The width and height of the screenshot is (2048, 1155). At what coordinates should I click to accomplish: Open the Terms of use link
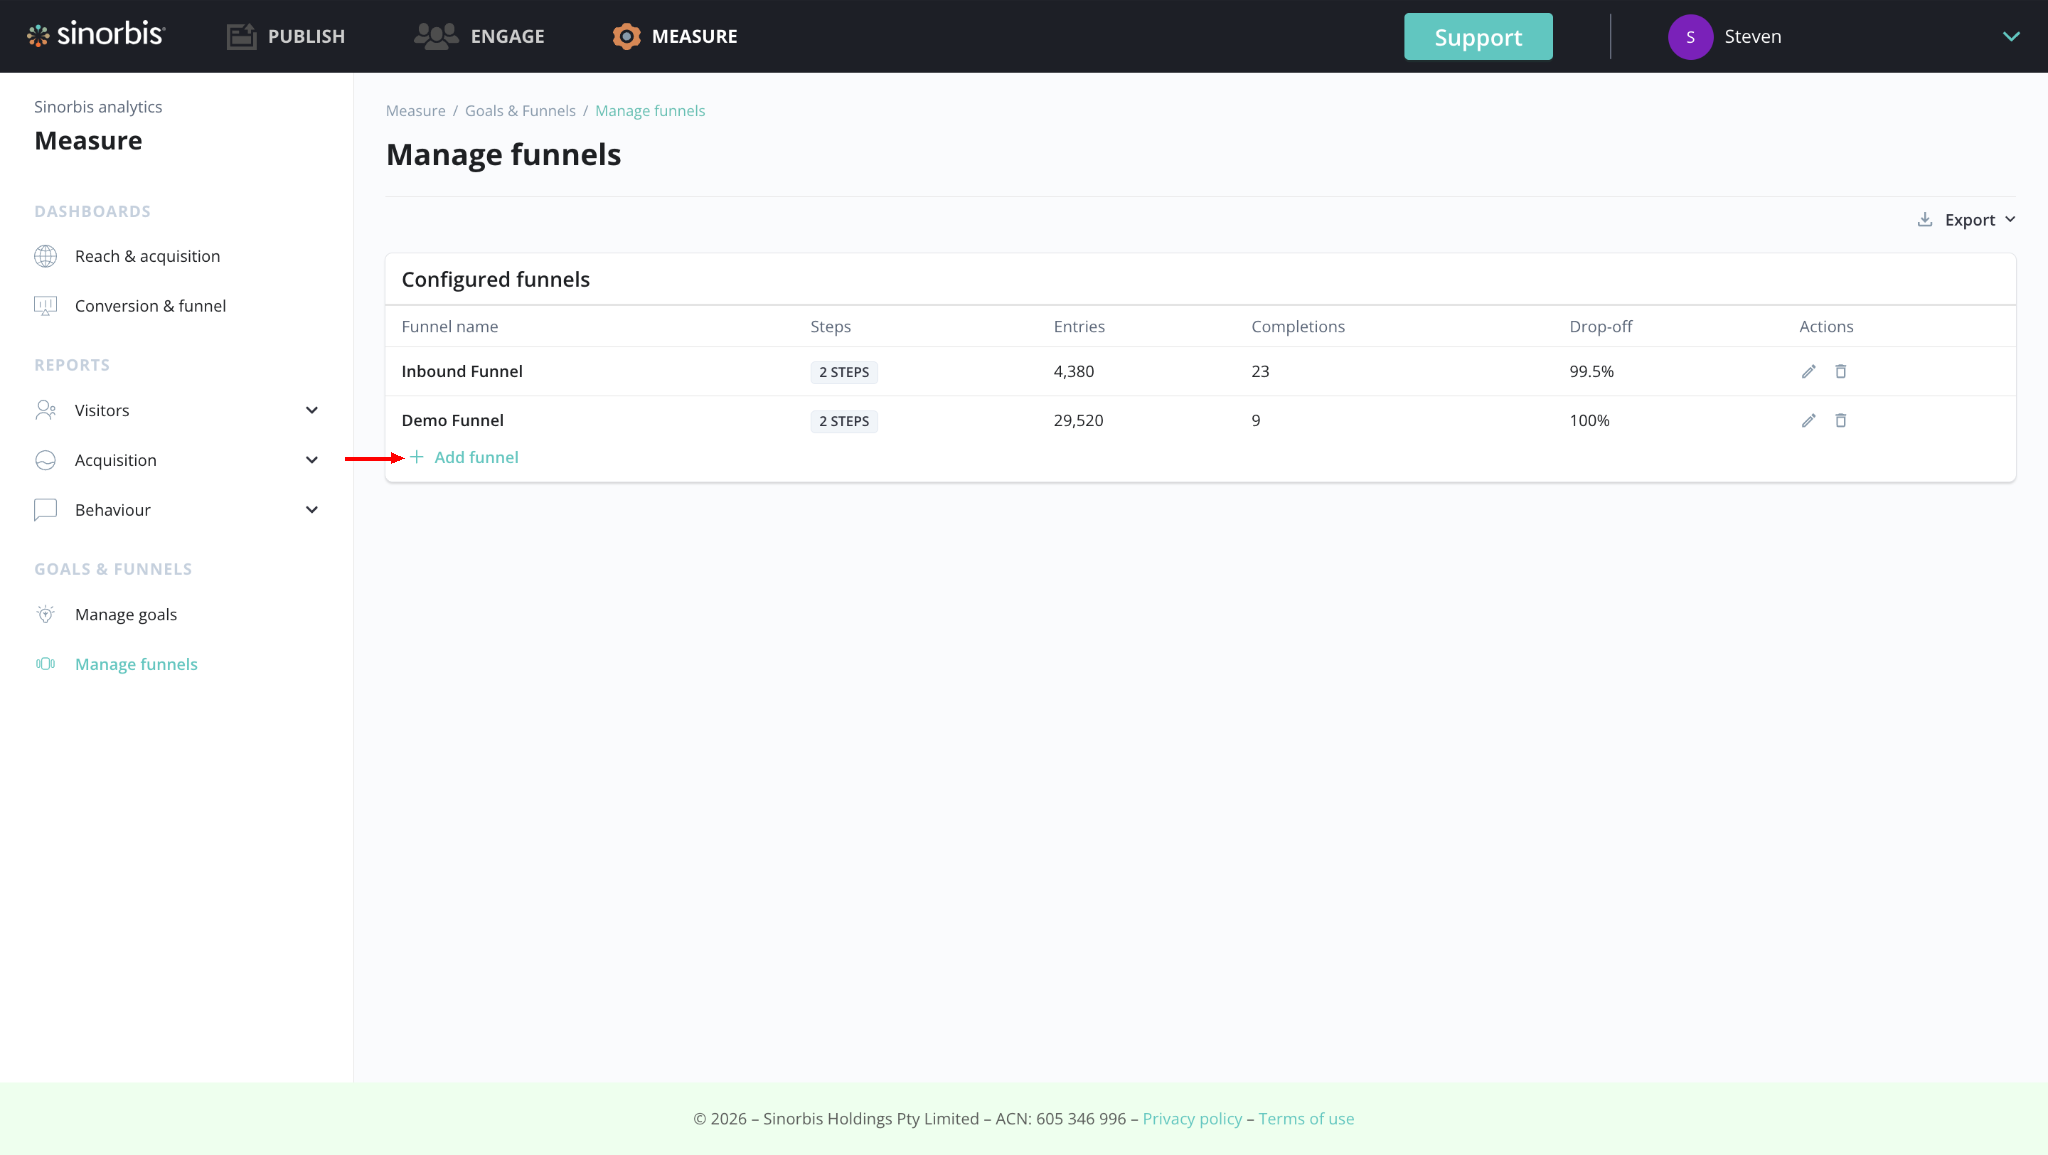[1306, 1119]
